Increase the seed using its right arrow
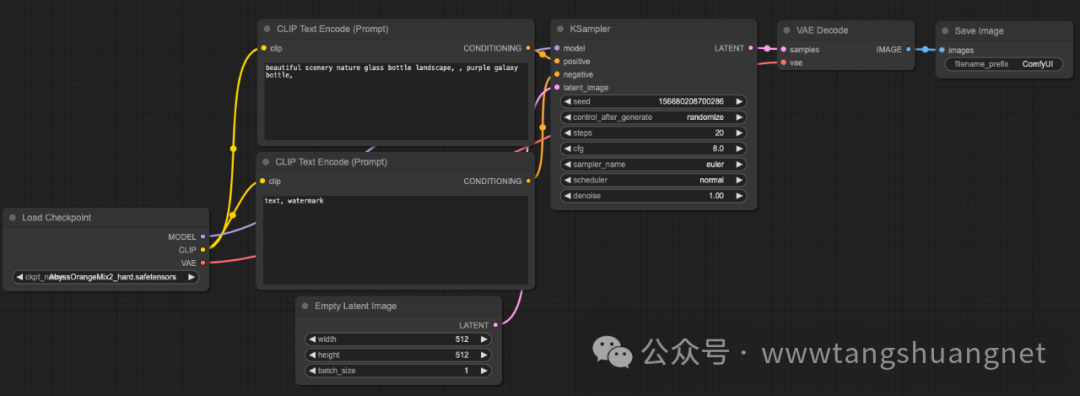The image size is (1080, 396). point(739,101)
